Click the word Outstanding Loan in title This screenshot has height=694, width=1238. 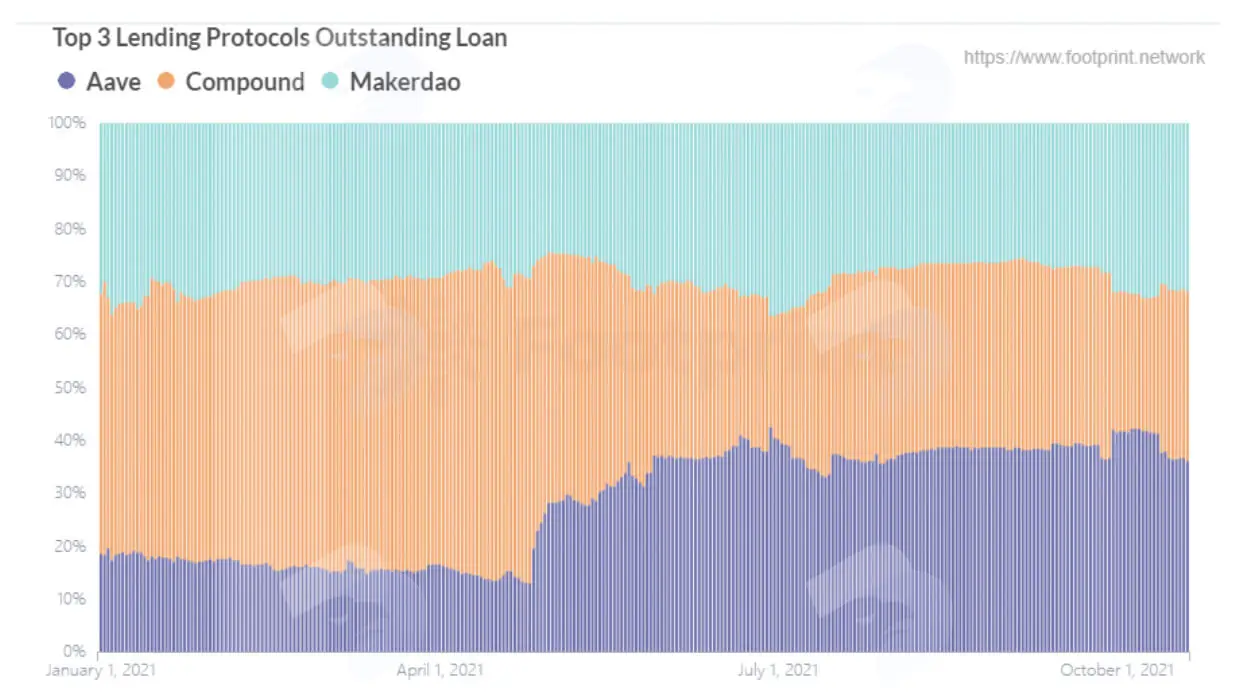coord(411,38)
